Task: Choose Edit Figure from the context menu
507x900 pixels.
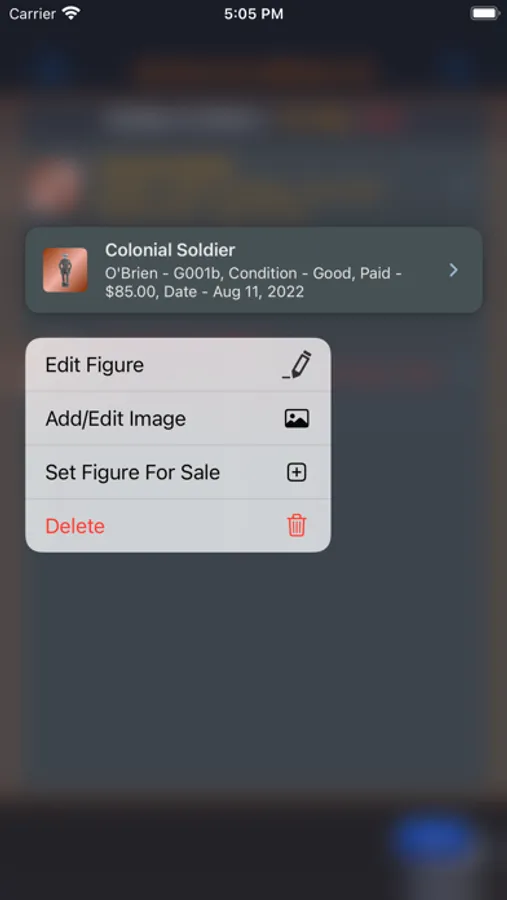Action: (178, 365)
